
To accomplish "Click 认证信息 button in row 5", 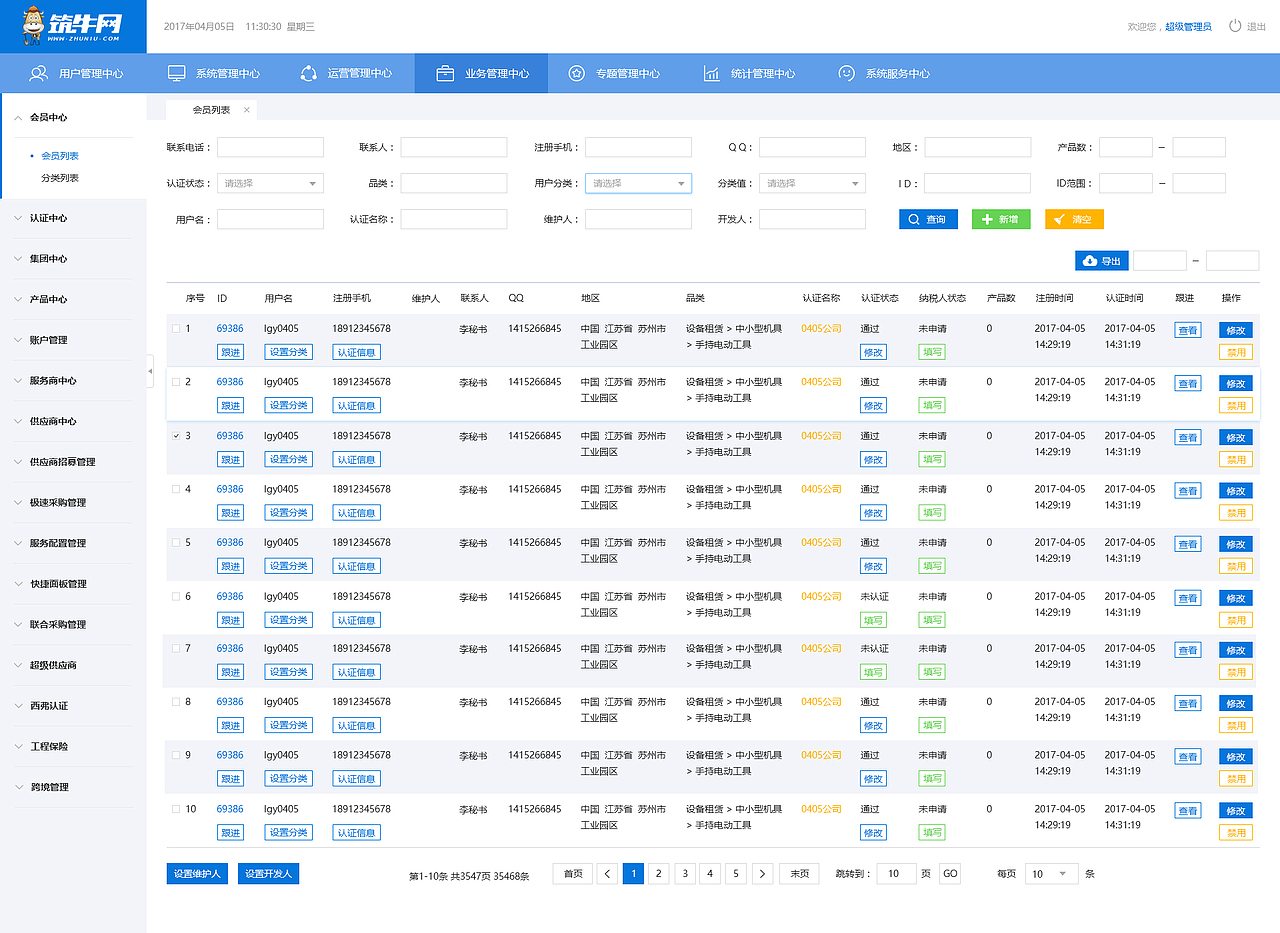I will pos(356,566).
